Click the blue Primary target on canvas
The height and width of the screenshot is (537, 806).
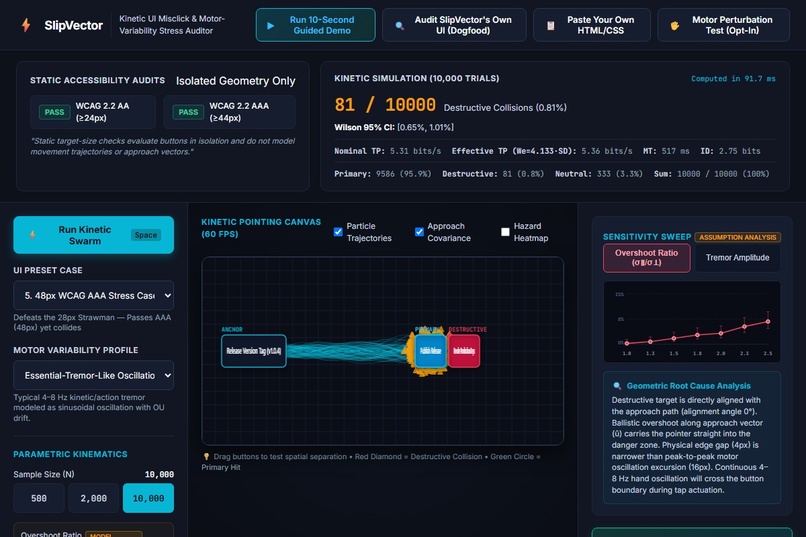[430, 351]
